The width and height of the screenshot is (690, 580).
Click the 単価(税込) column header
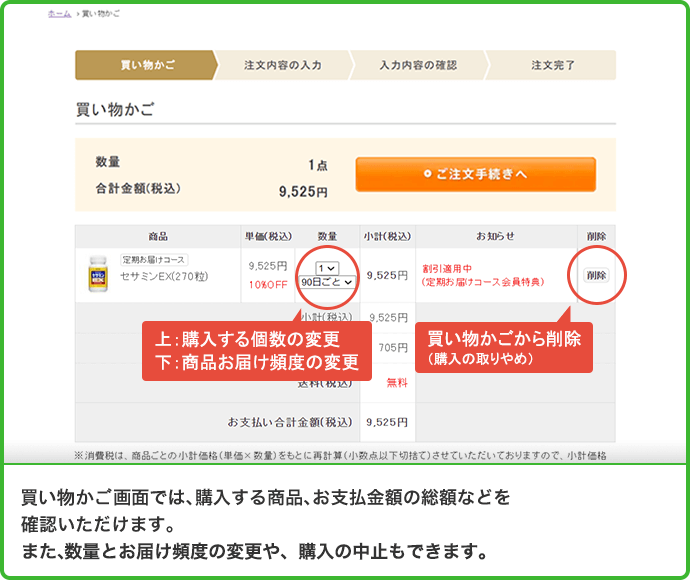[268, 236]
